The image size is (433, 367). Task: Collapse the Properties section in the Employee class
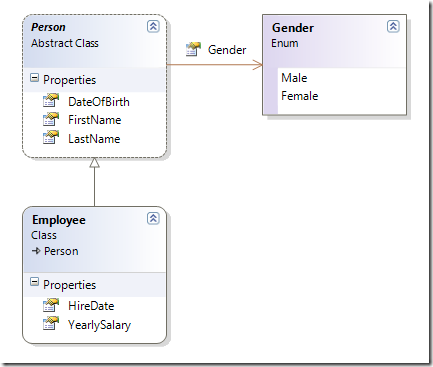coord(34,282)
